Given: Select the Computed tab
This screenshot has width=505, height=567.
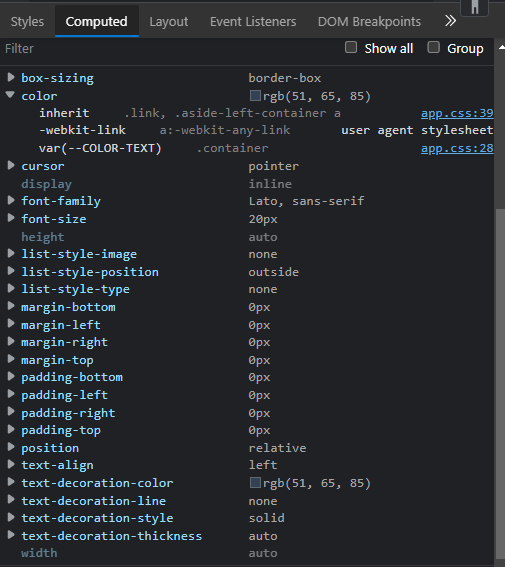Looking at the screenshot, I should 97,22.
